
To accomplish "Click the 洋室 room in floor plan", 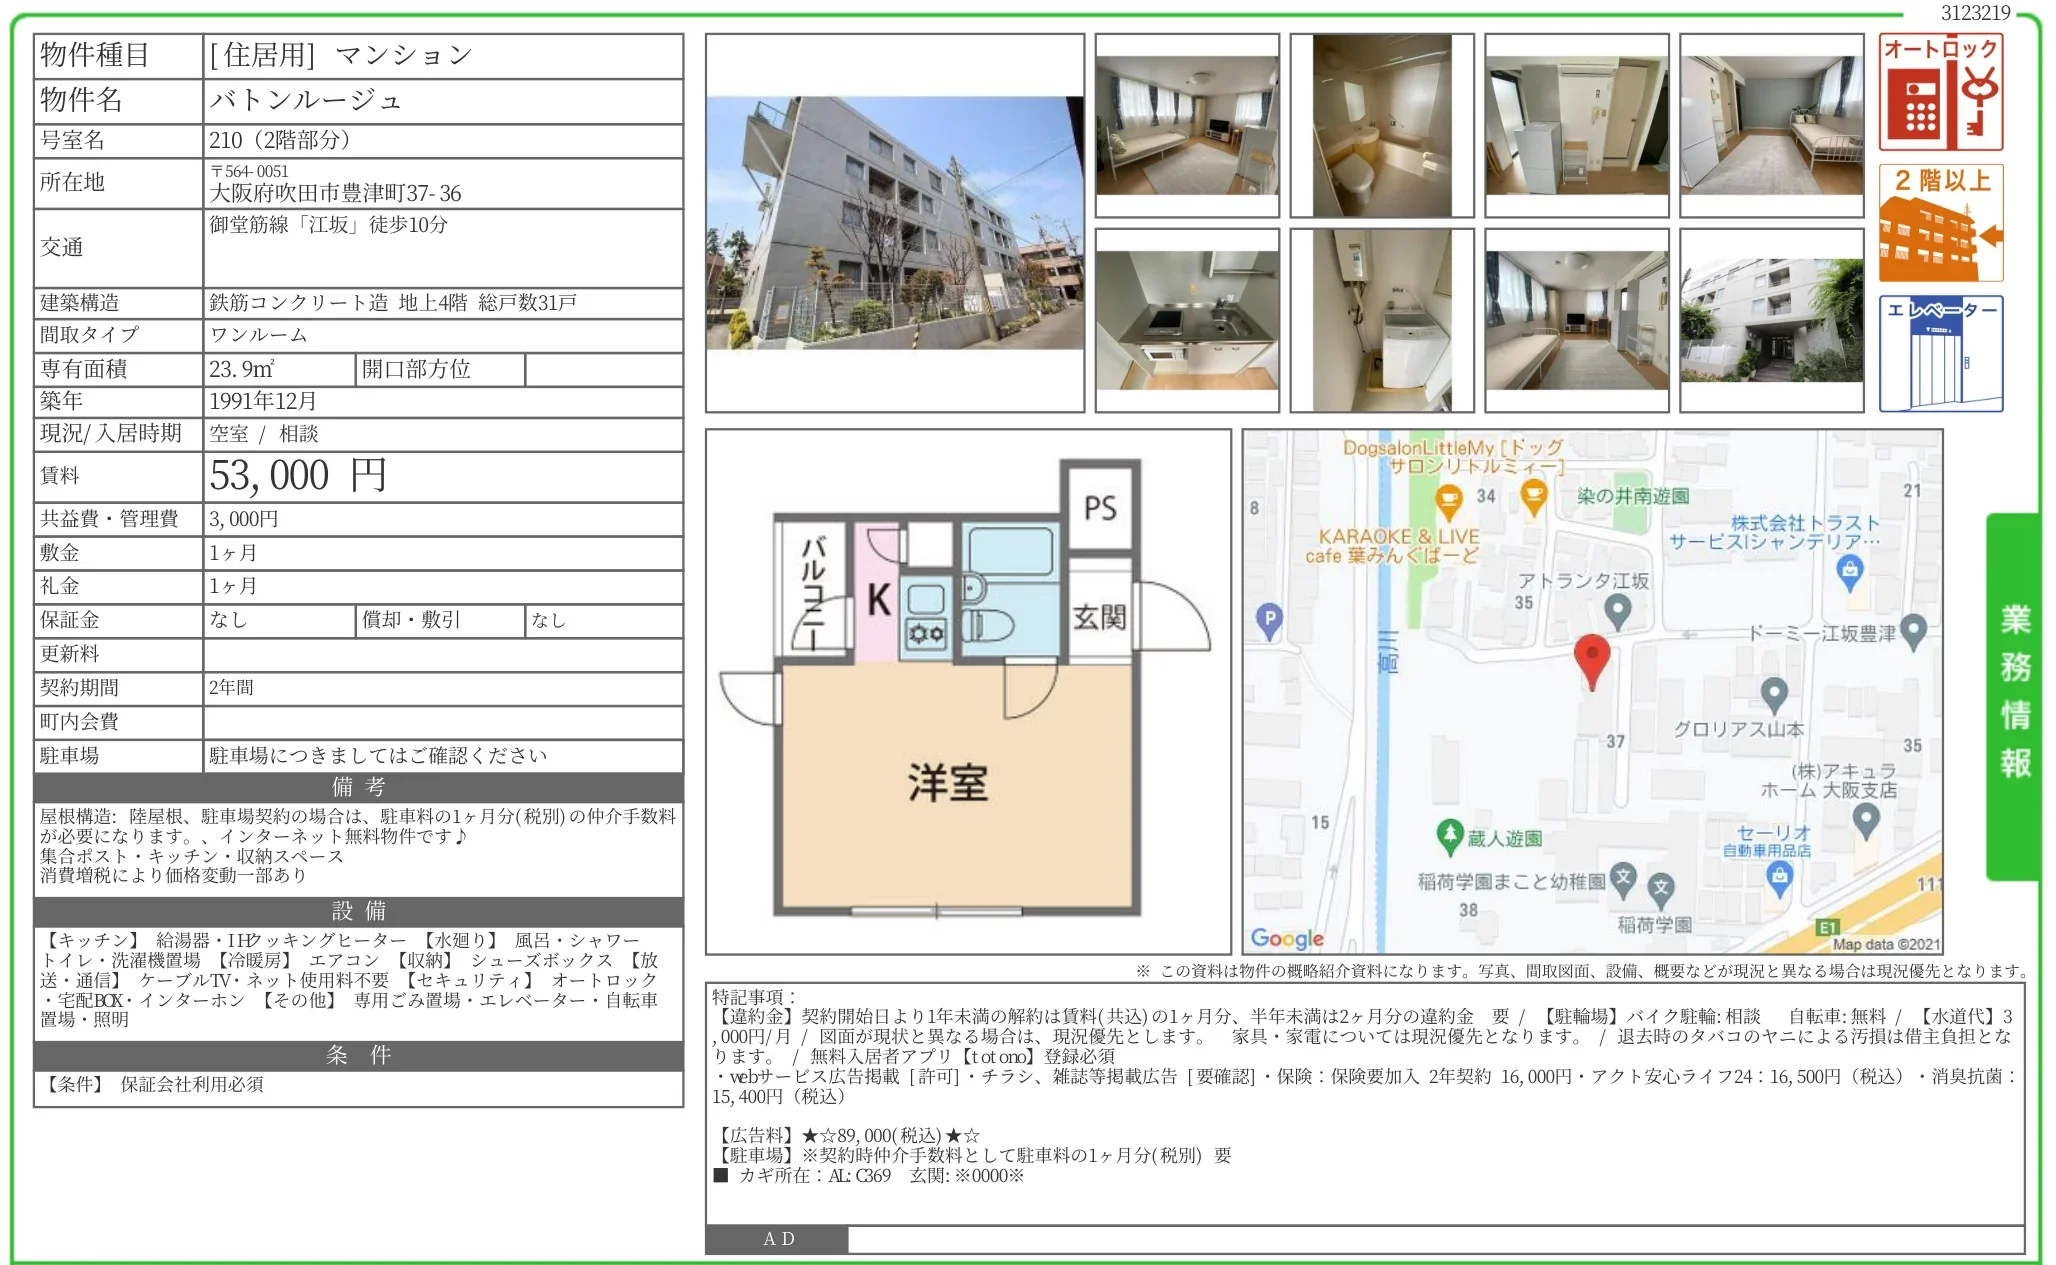I will pos(947,782).
